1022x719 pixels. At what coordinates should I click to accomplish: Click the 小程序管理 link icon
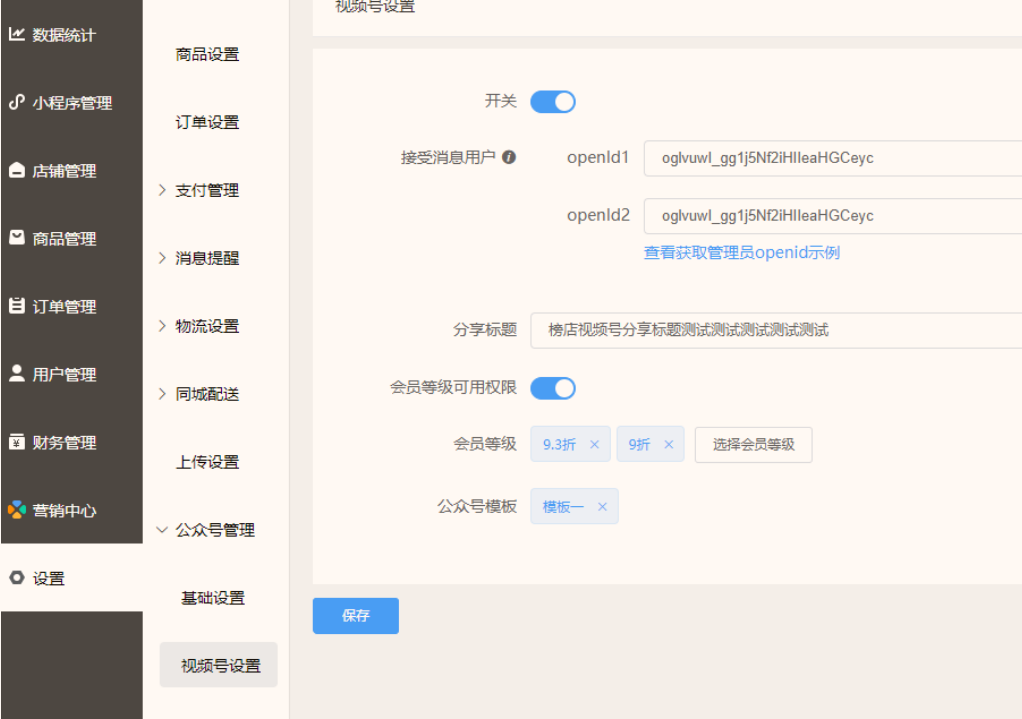point(17,102)
